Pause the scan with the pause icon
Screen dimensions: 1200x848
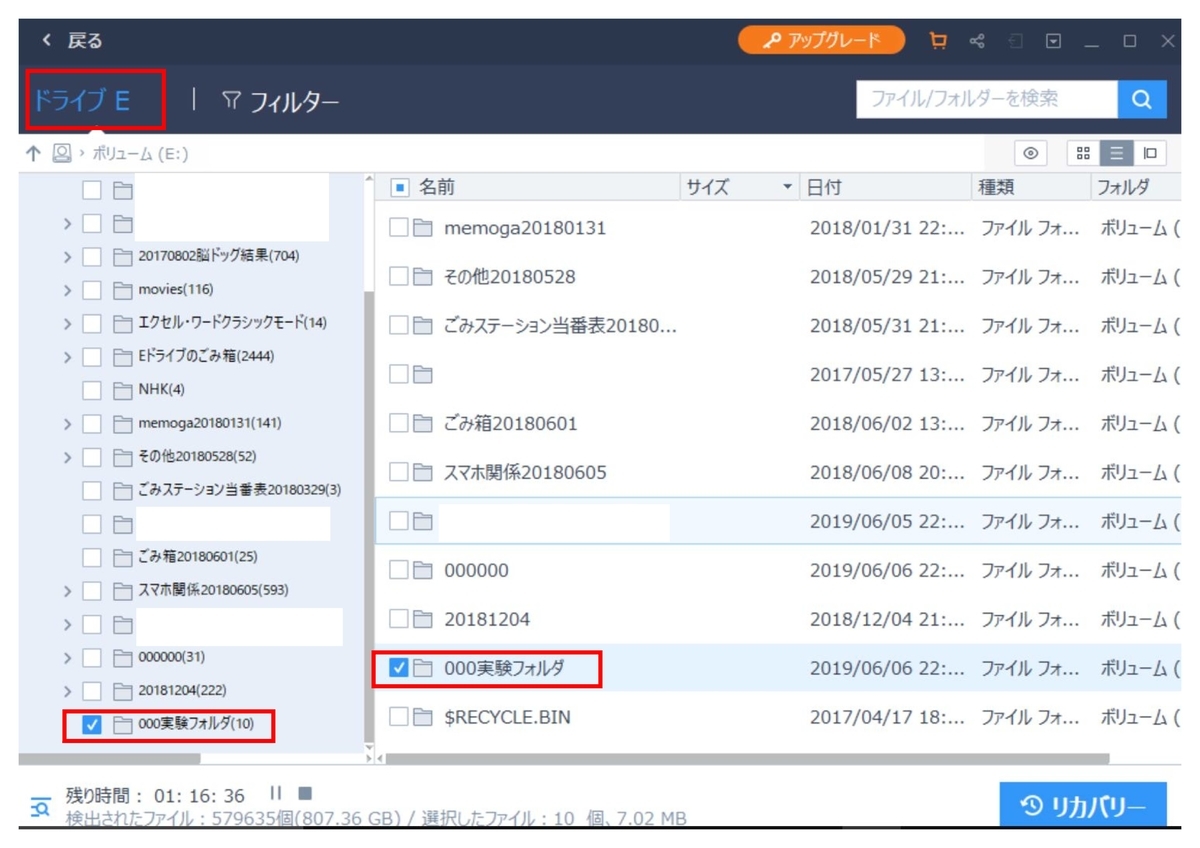tap(275, 792)
